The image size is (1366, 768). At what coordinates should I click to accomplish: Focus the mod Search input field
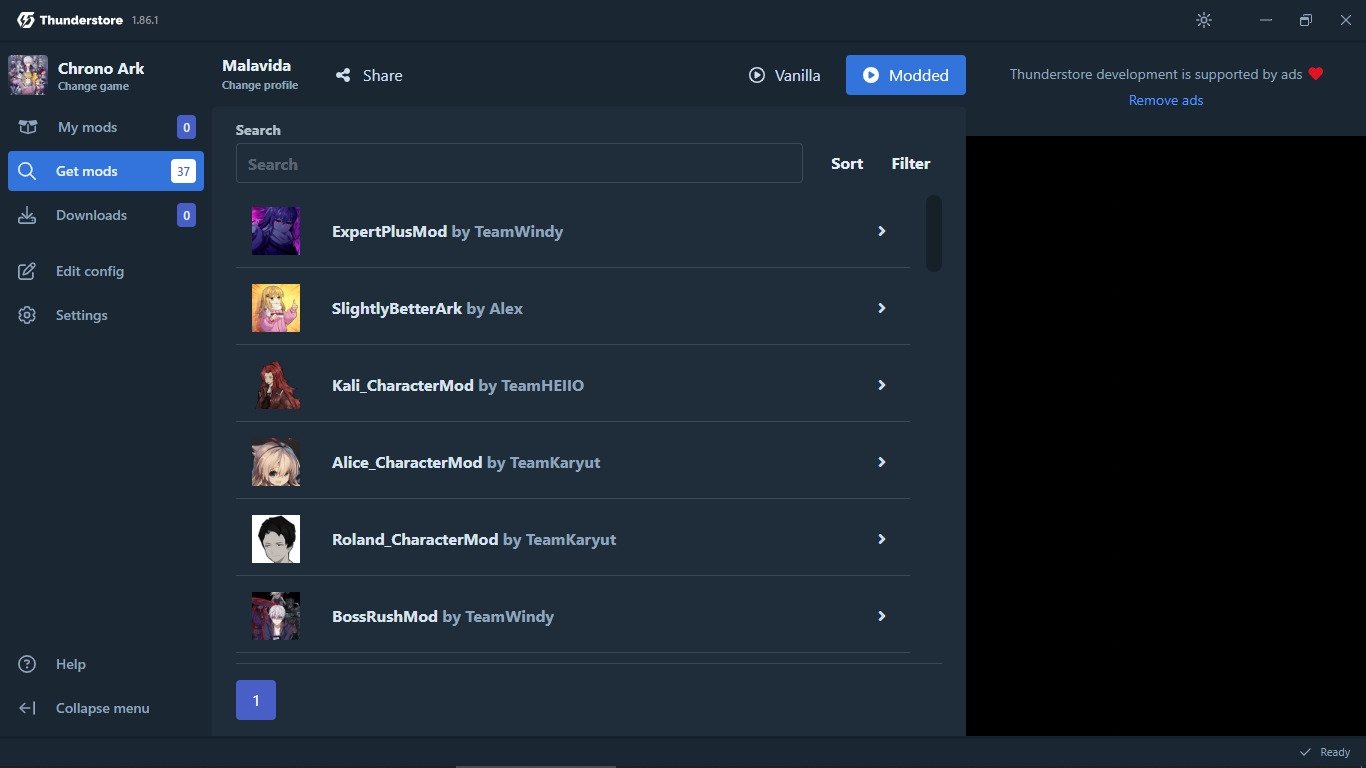point(519,163)
